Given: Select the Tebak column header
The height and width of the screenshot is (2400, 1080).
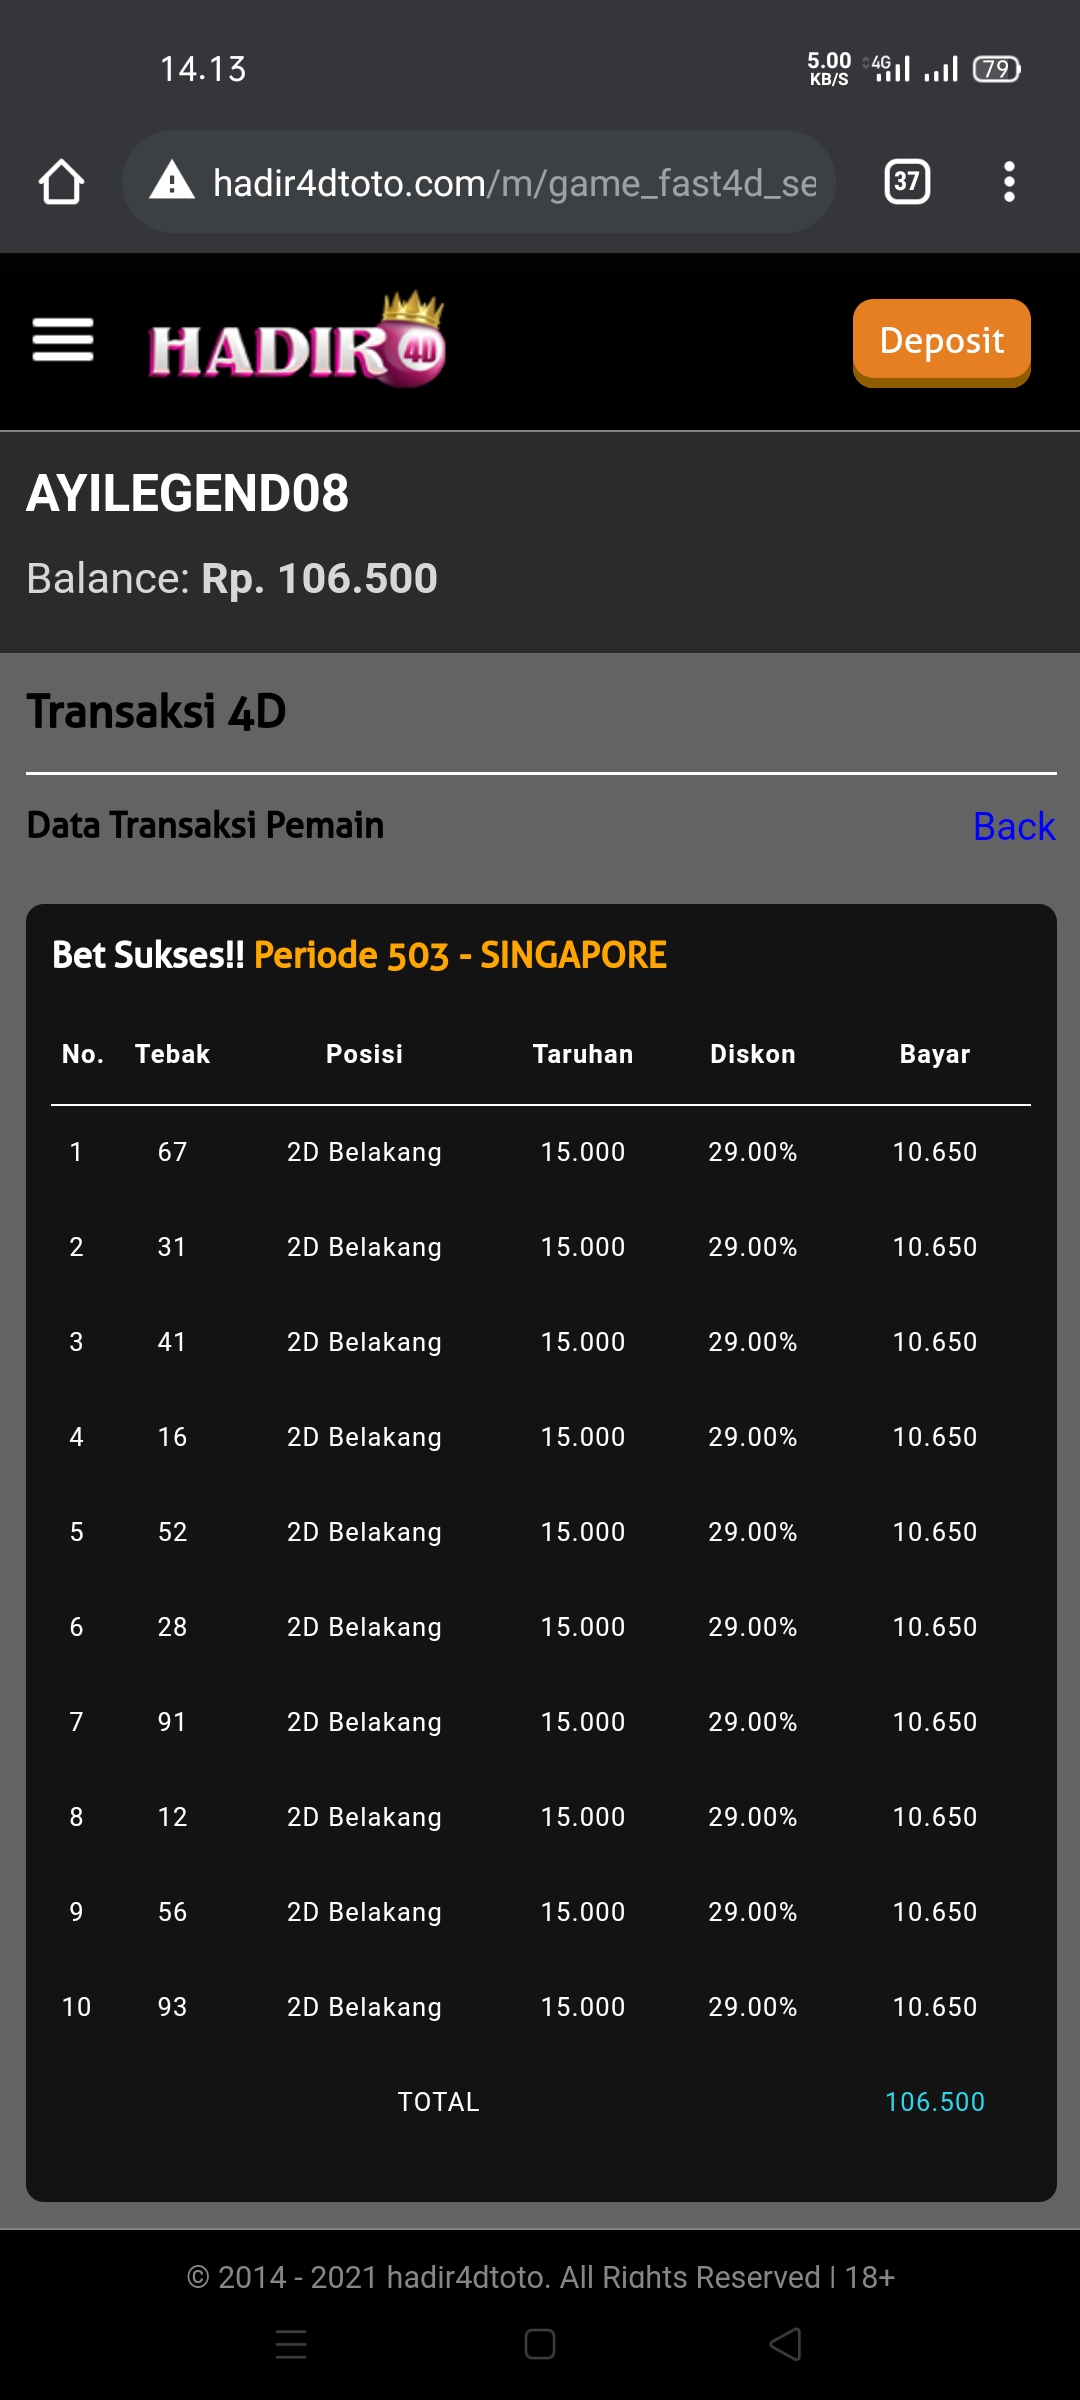Looking at the screenshot, I should [172, 1054].
